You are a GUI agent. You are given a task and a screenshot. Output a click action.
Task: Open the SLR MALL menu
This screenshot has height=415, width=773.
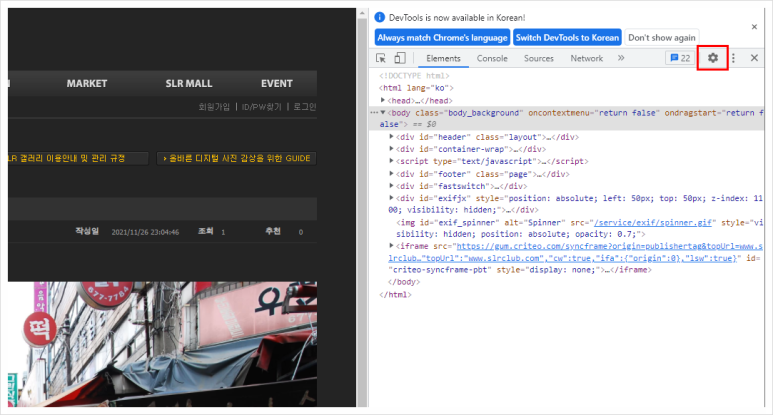pyautogui.click(x=189, y=83)
